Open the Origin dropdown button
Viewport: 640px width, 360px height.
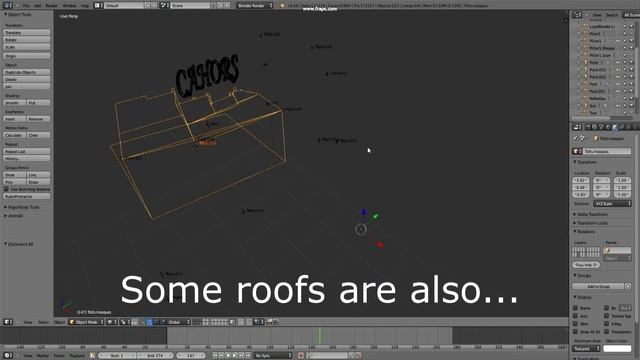(x=27, y=56)
